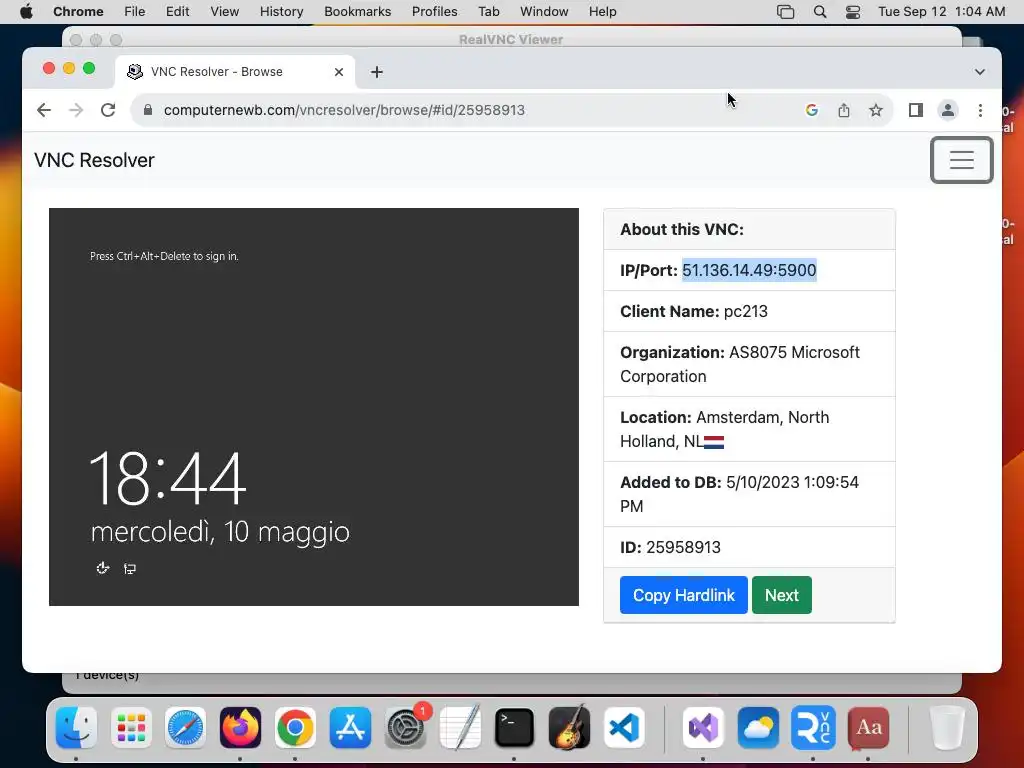Screen dimensions: 1024x768
Task: Click the ease of access lock screen icon
Action: coord(103,568)
